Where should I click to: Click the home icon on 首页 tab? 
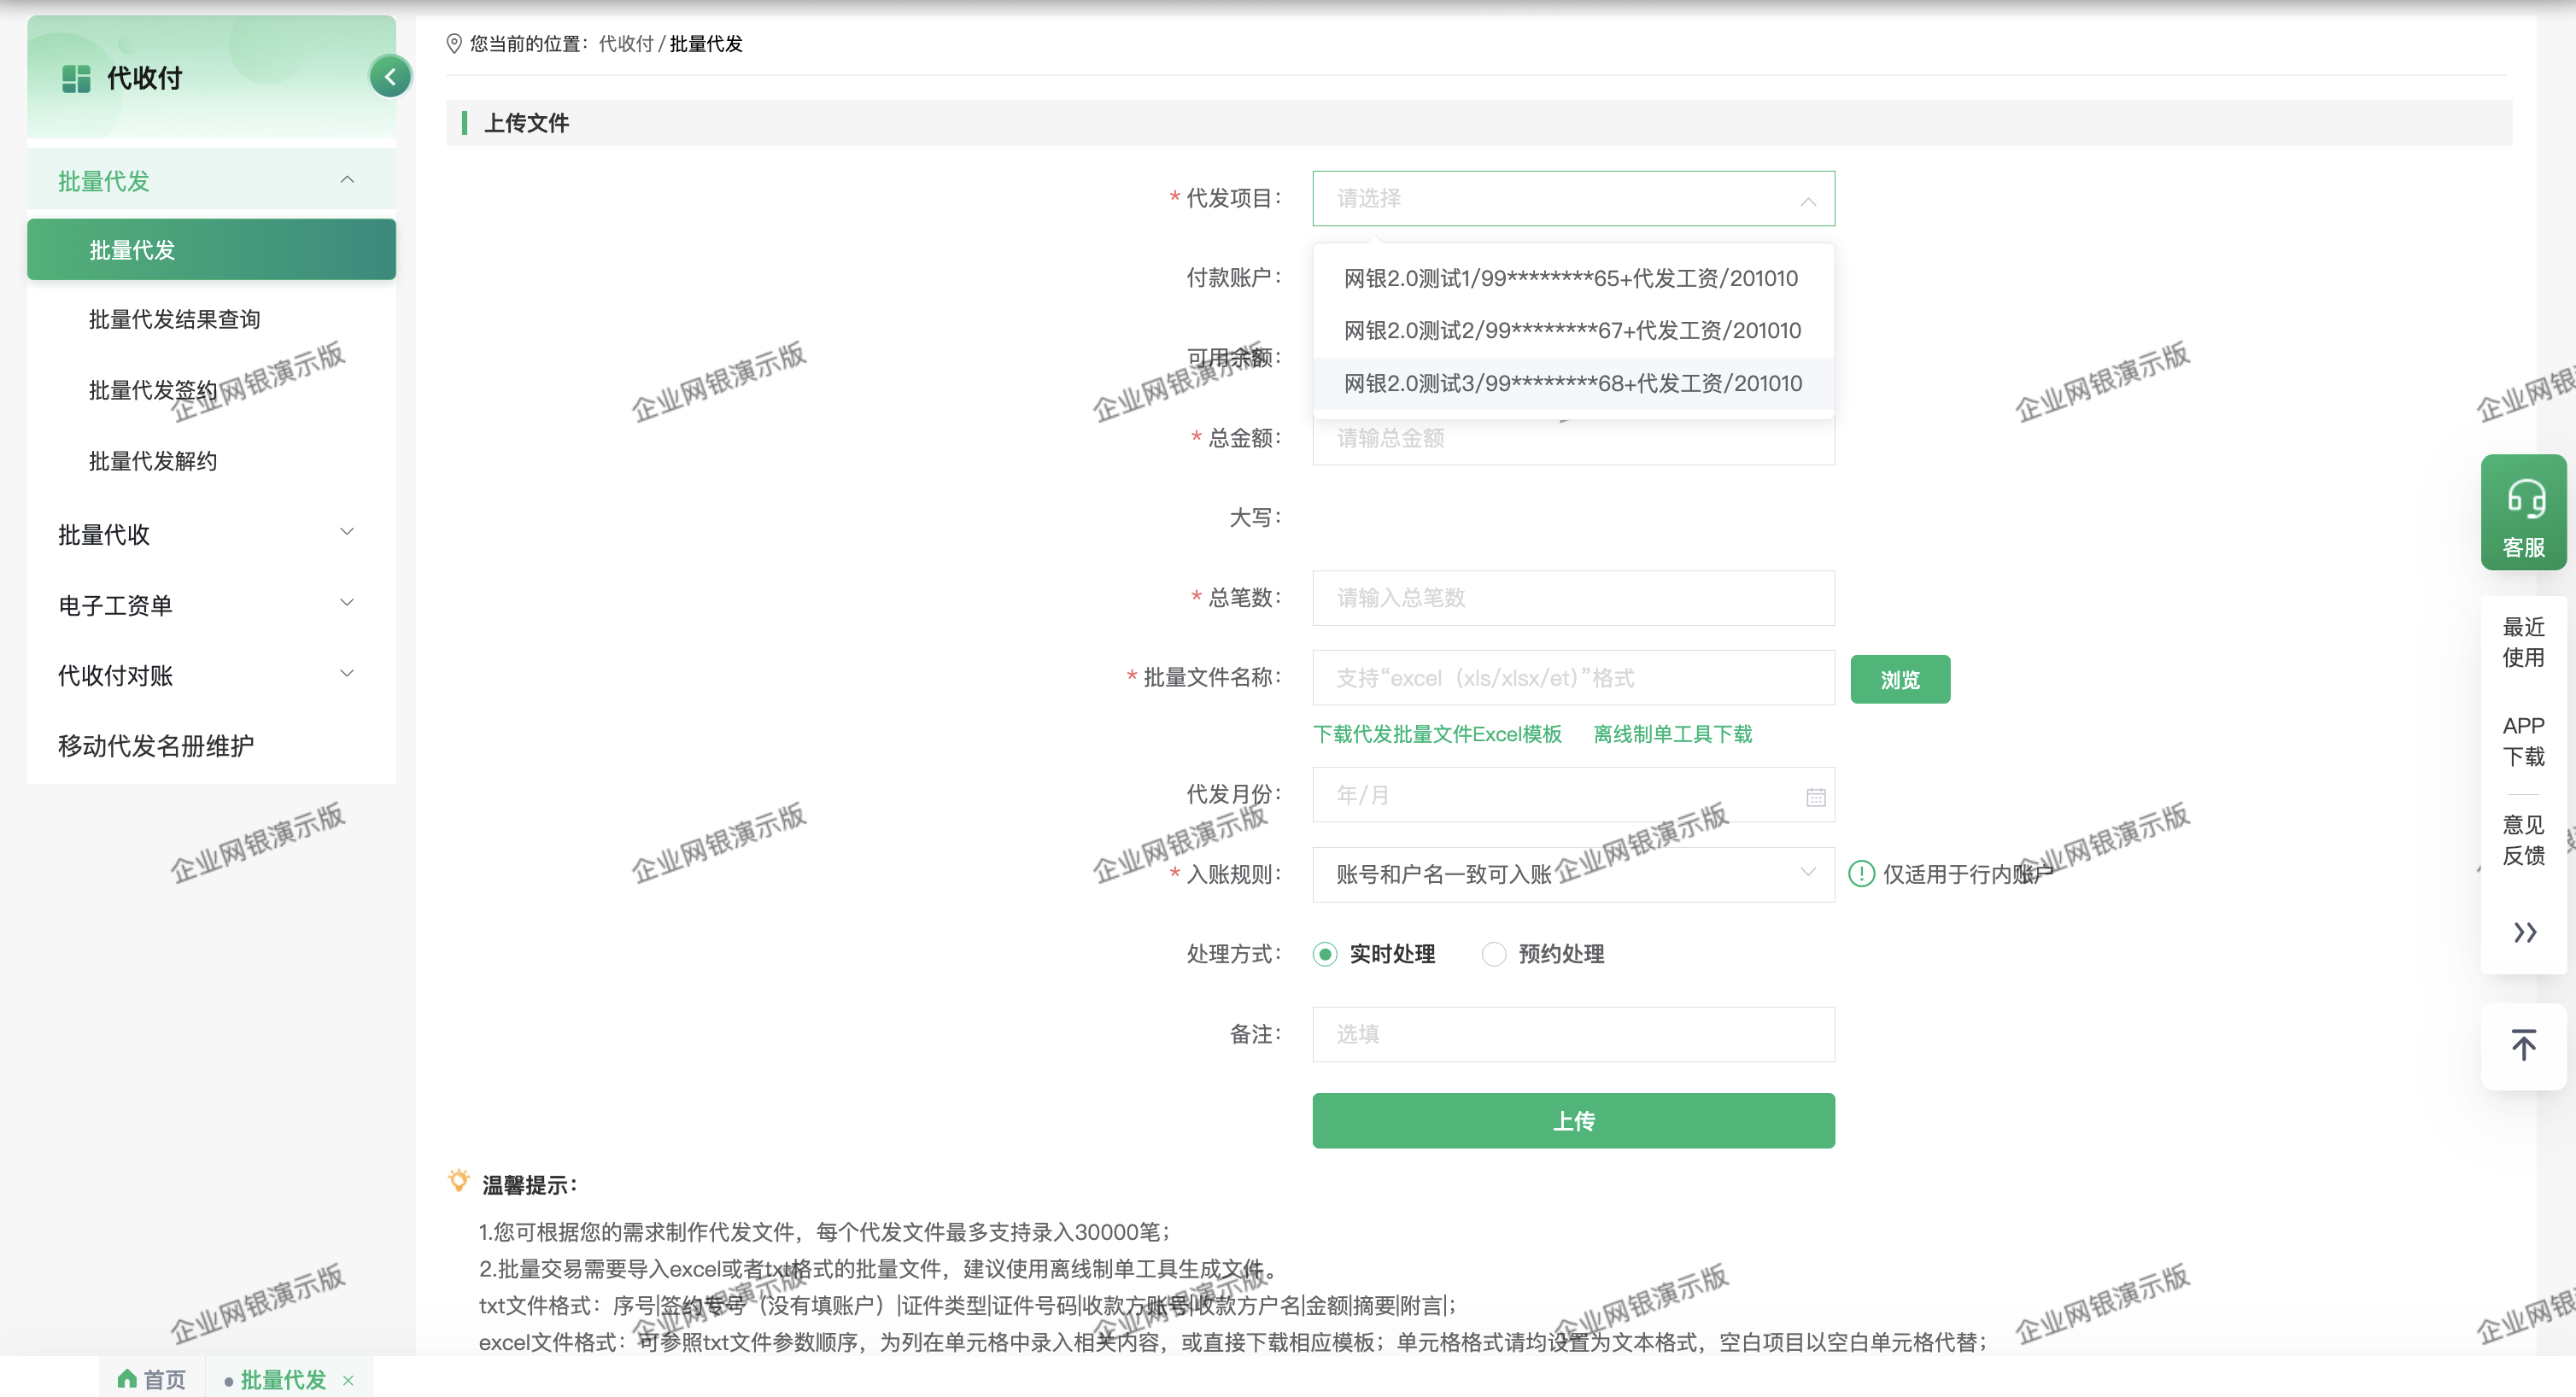[x=127, y=1379]
